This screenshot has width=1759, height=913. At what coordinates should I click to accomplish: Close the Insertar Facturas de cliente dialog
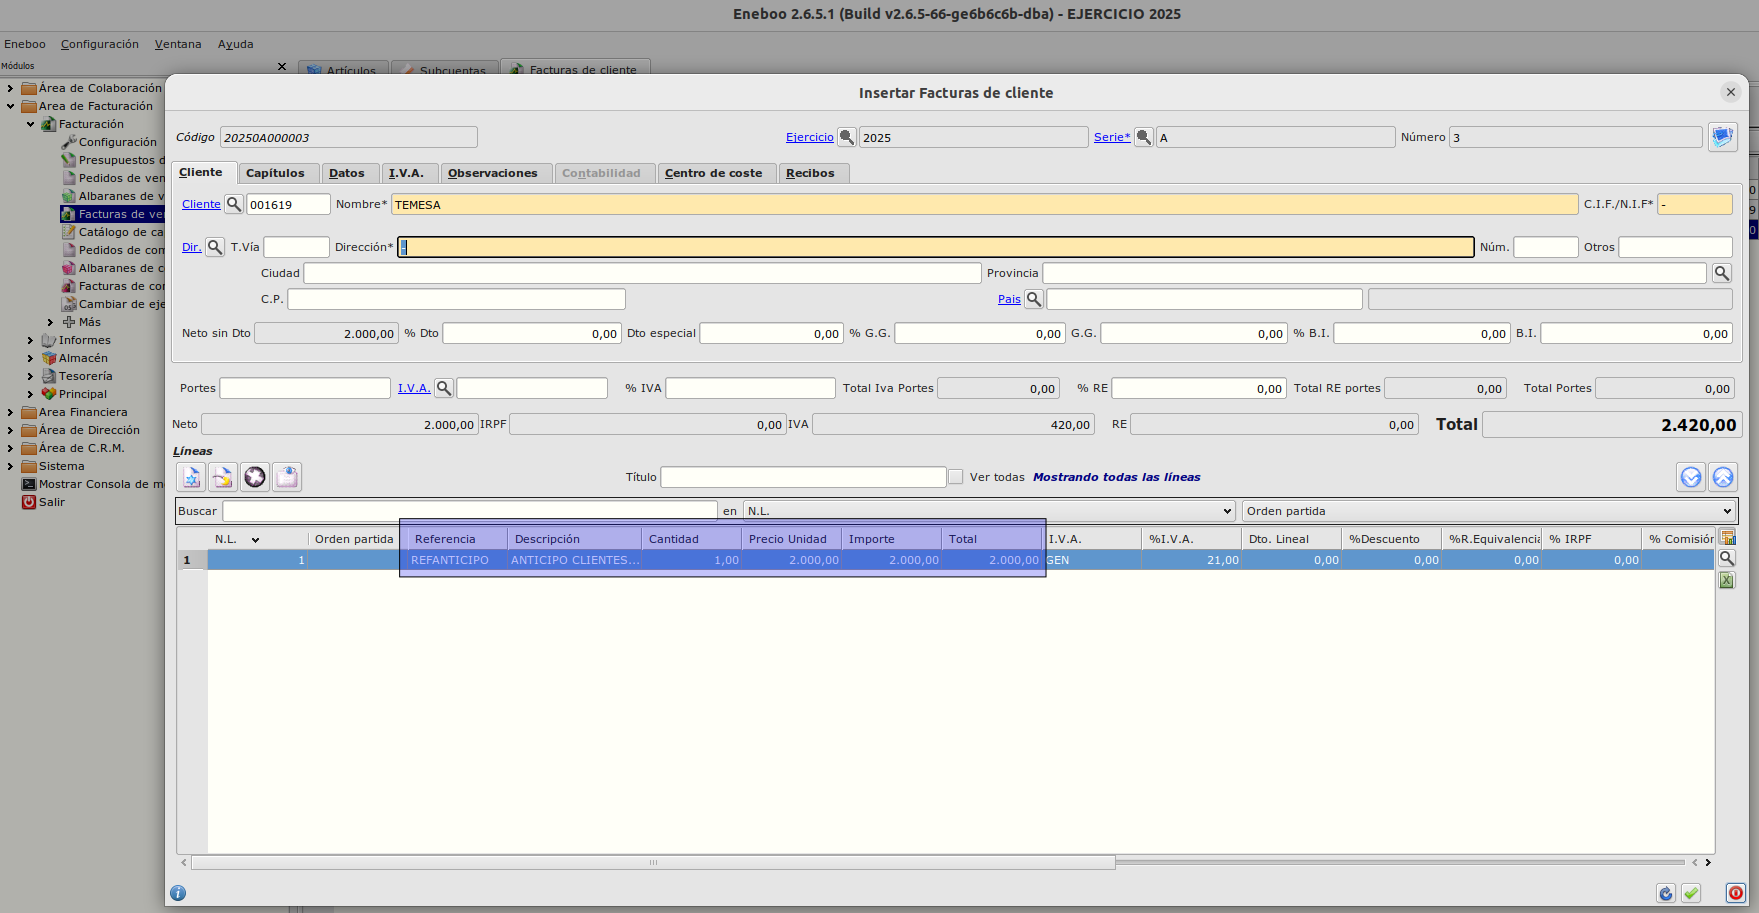click(x=1730, y=92)
